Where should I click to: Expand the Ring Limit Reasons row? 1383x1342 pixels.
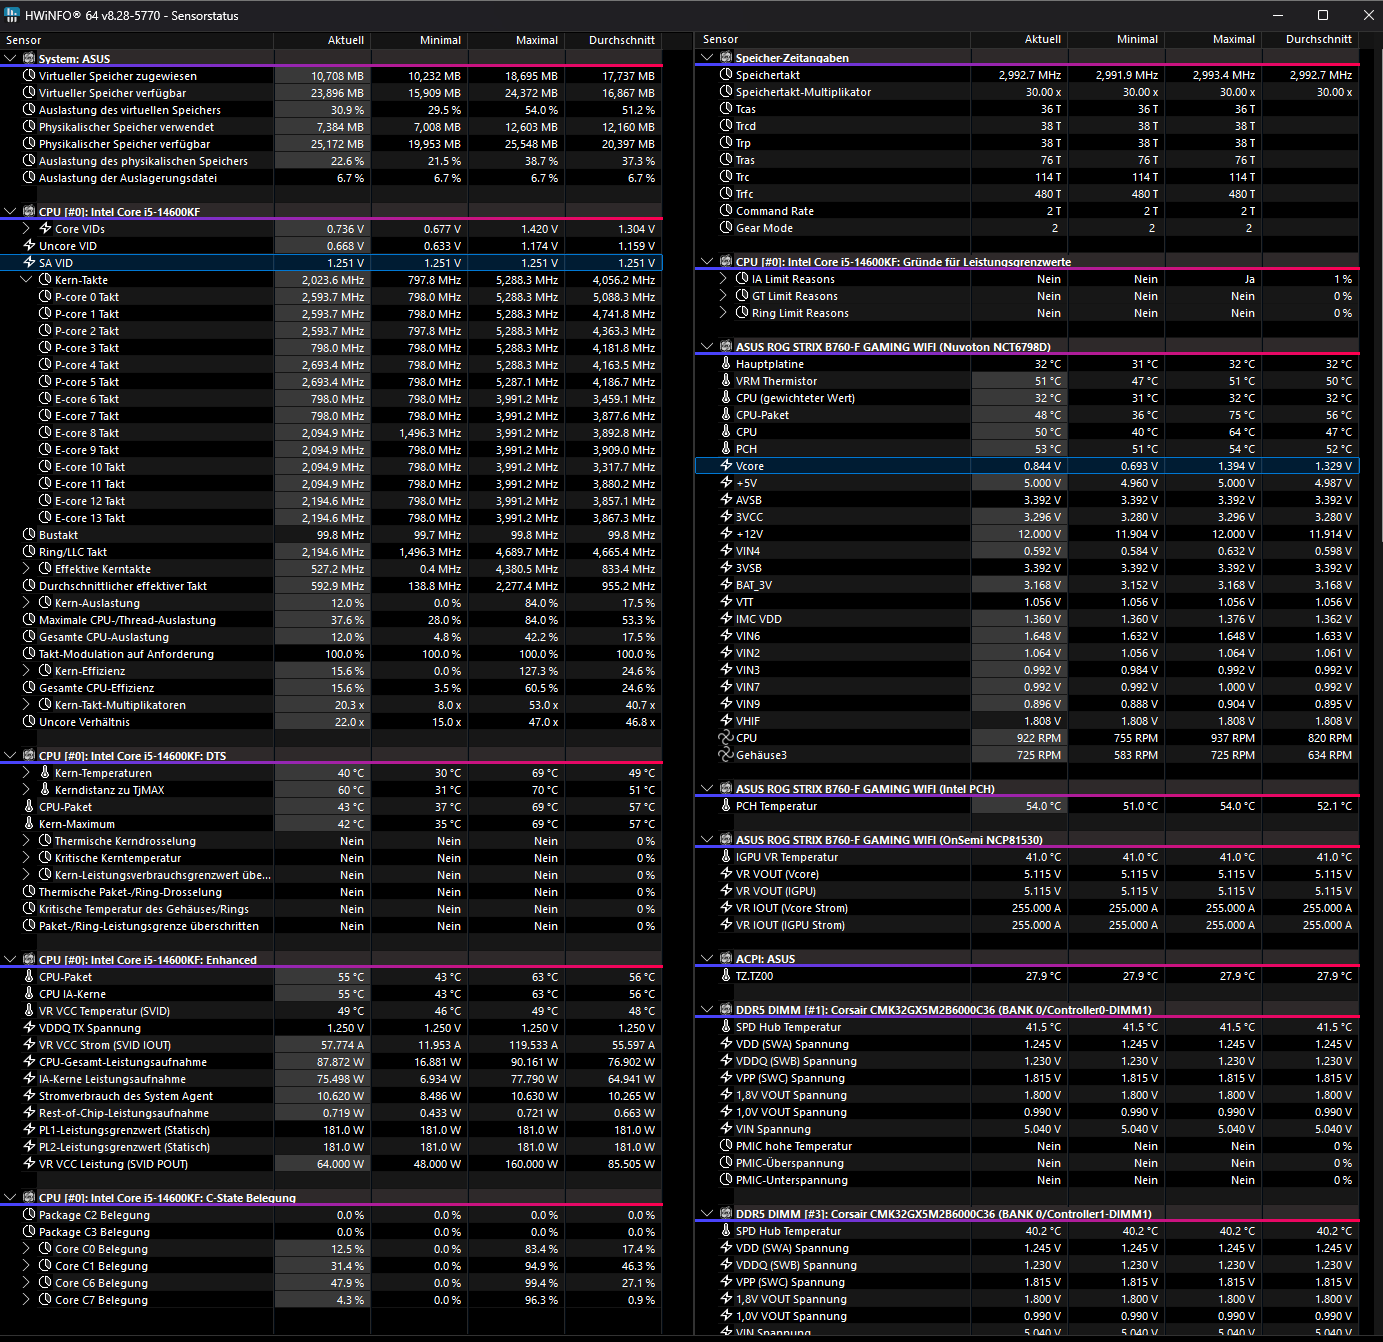(x=723, y=313)
